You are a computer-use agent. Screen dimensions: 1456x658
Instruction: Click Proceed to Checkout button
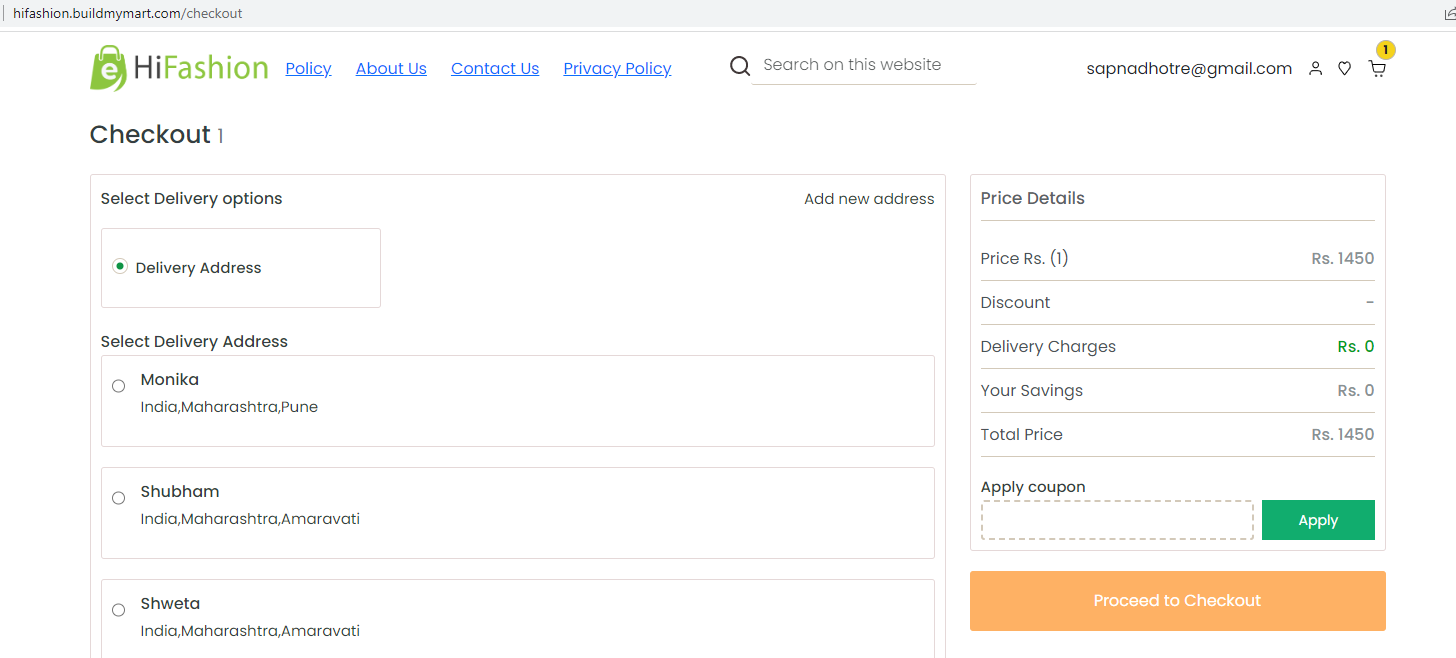(x=1177, y=601)
